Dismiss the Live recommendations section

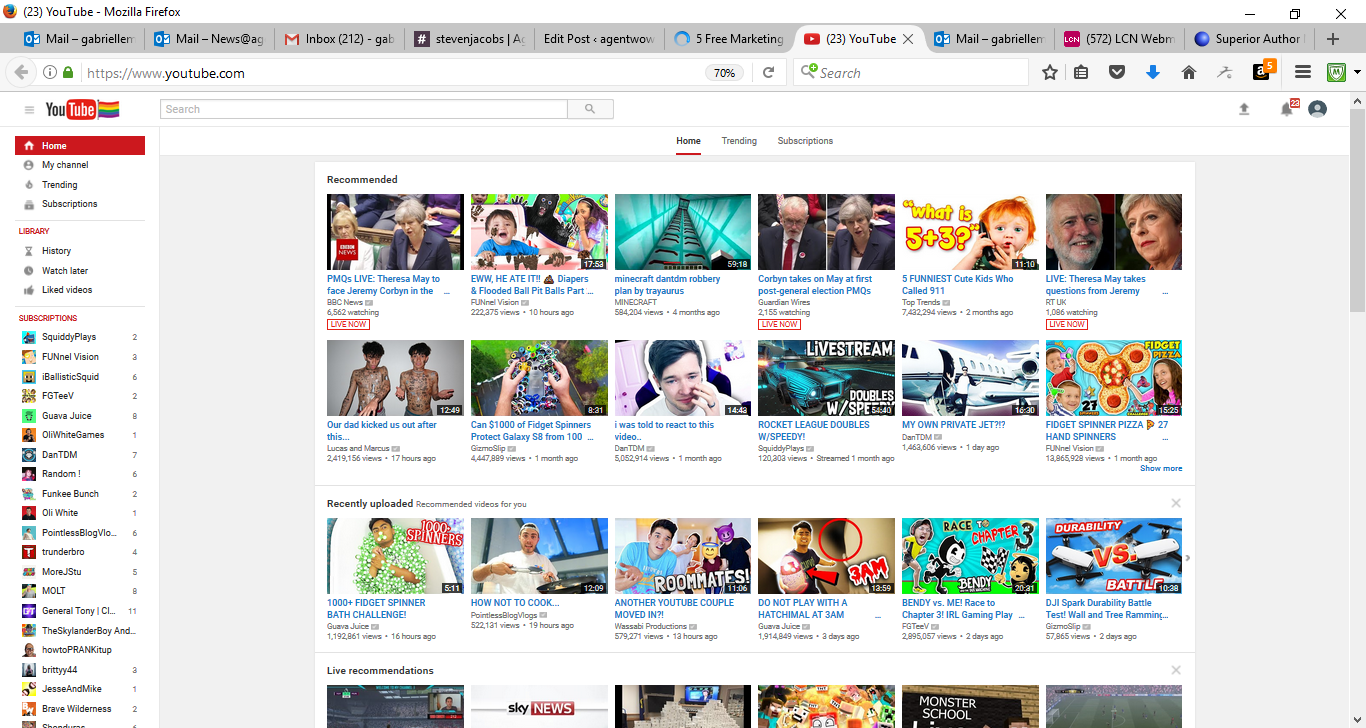(x=1176, y=670)
